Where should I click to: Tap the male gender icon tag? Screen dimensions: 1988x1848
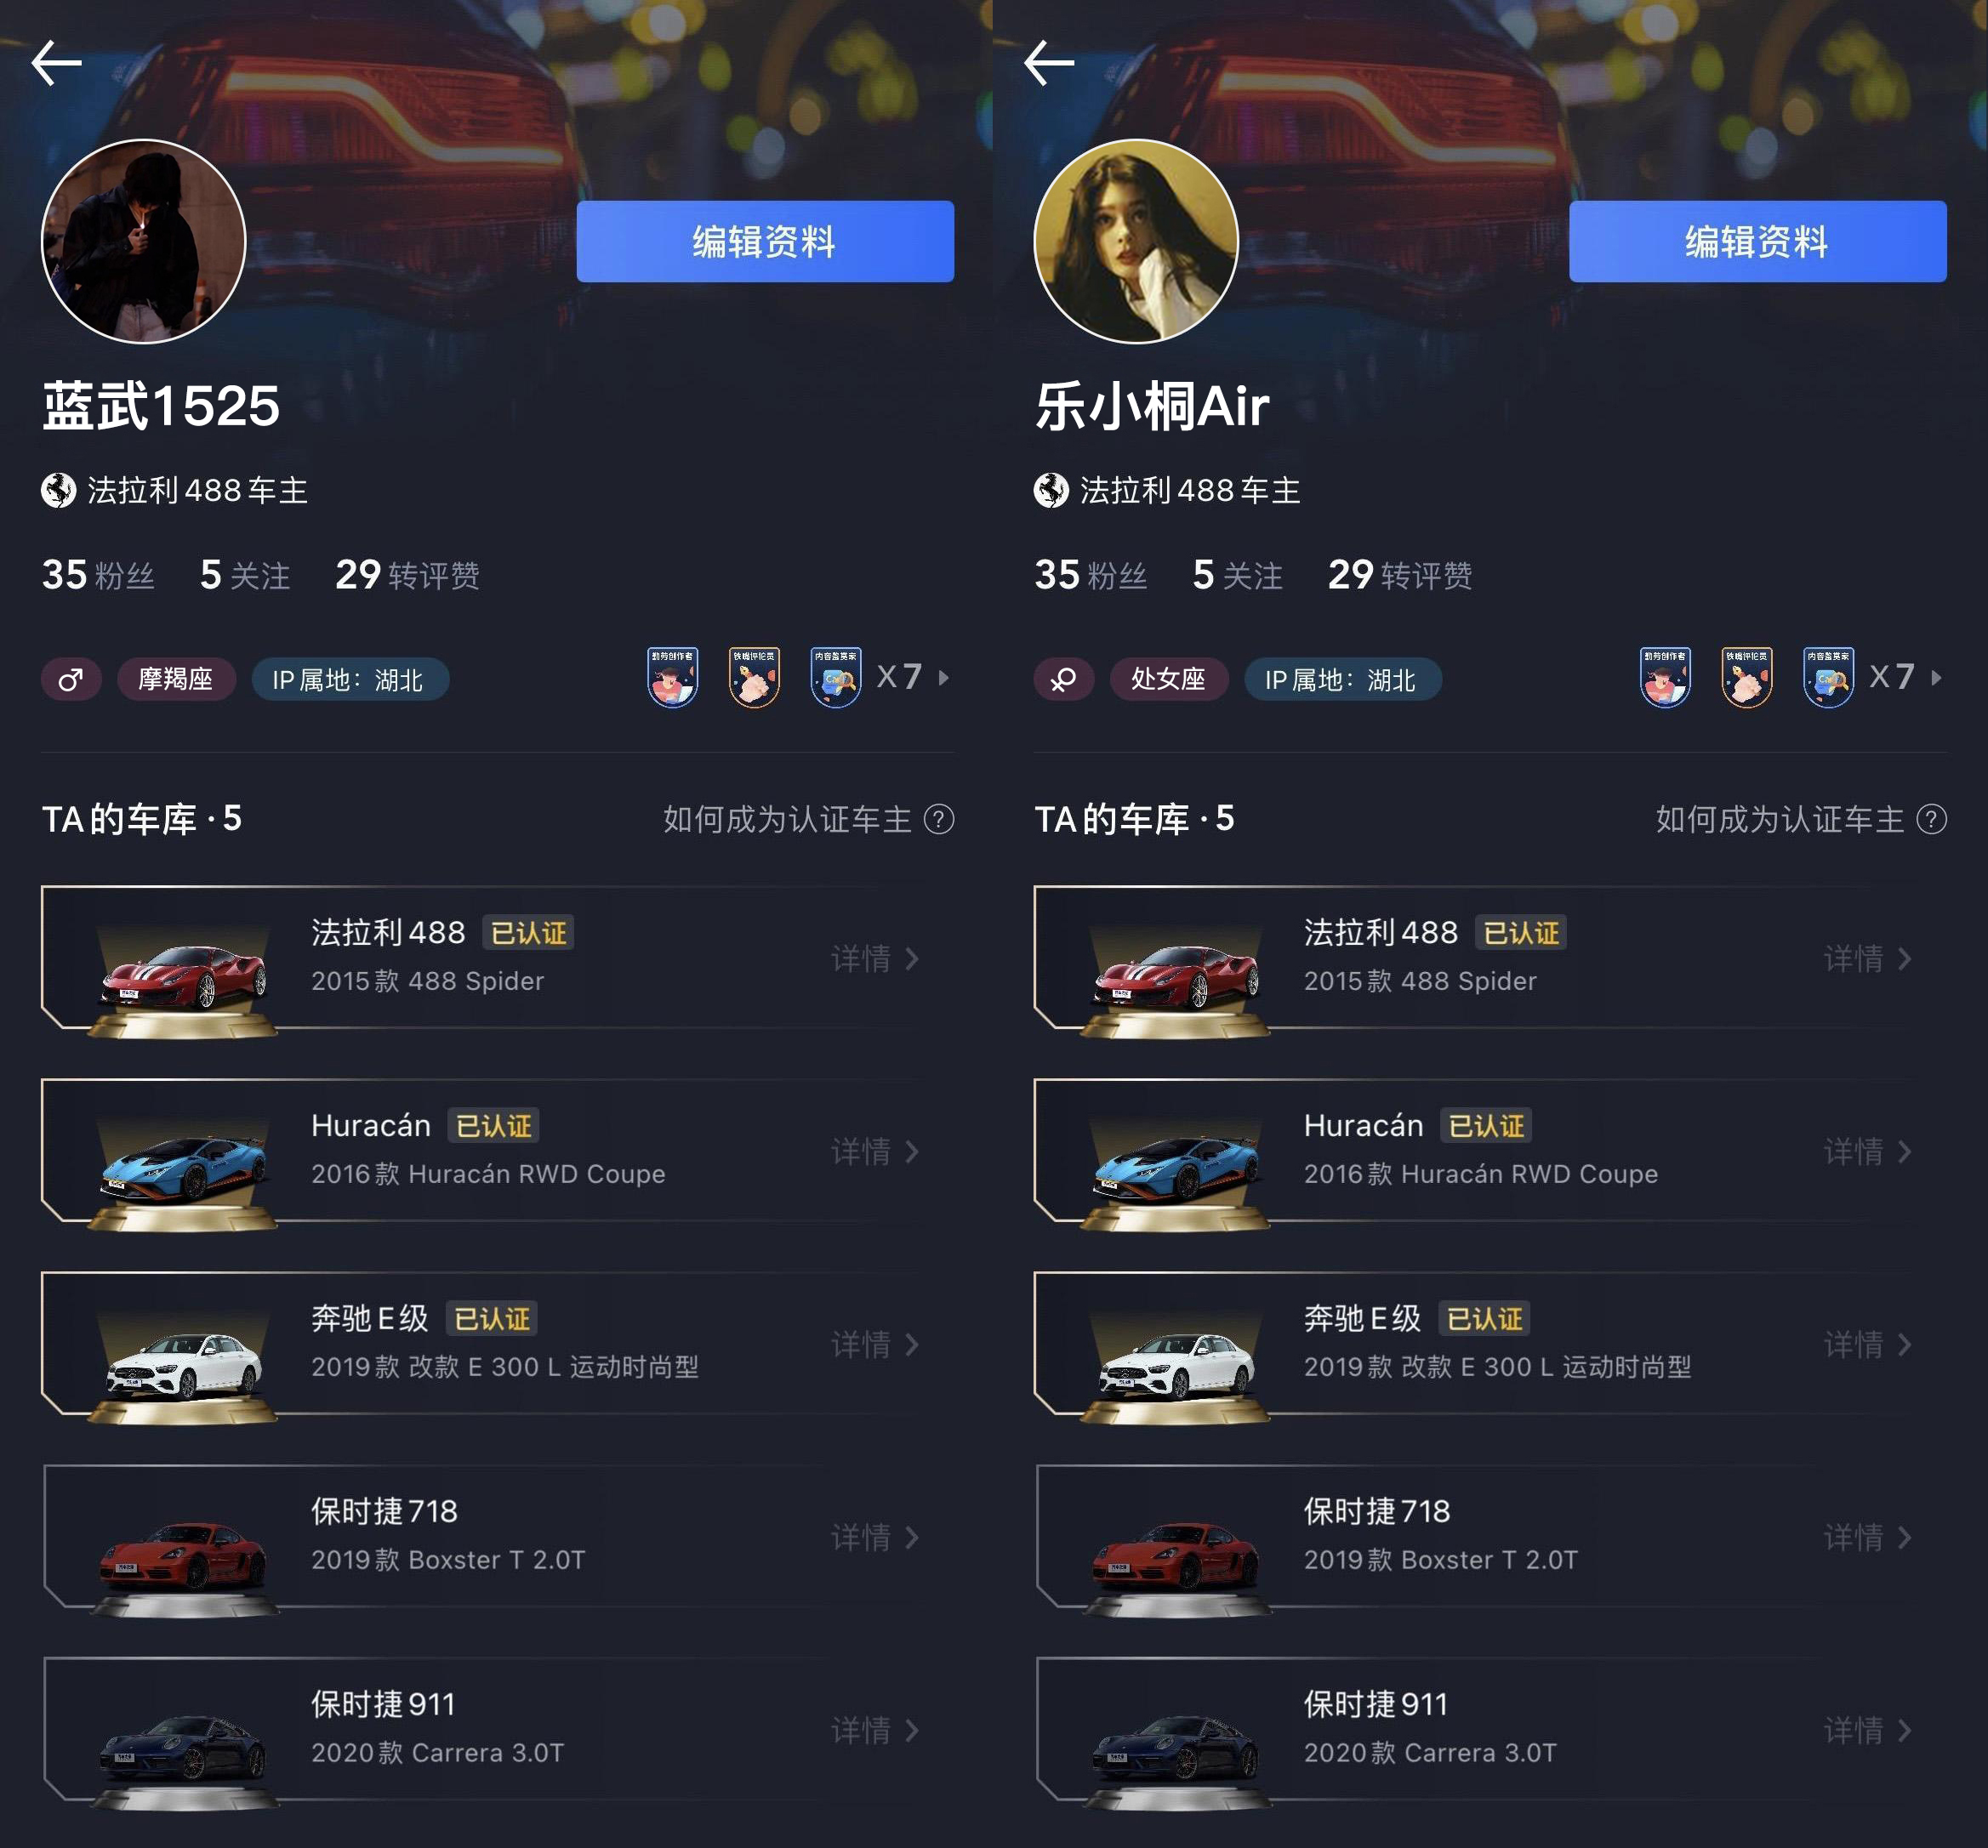[x=71, y=680]
